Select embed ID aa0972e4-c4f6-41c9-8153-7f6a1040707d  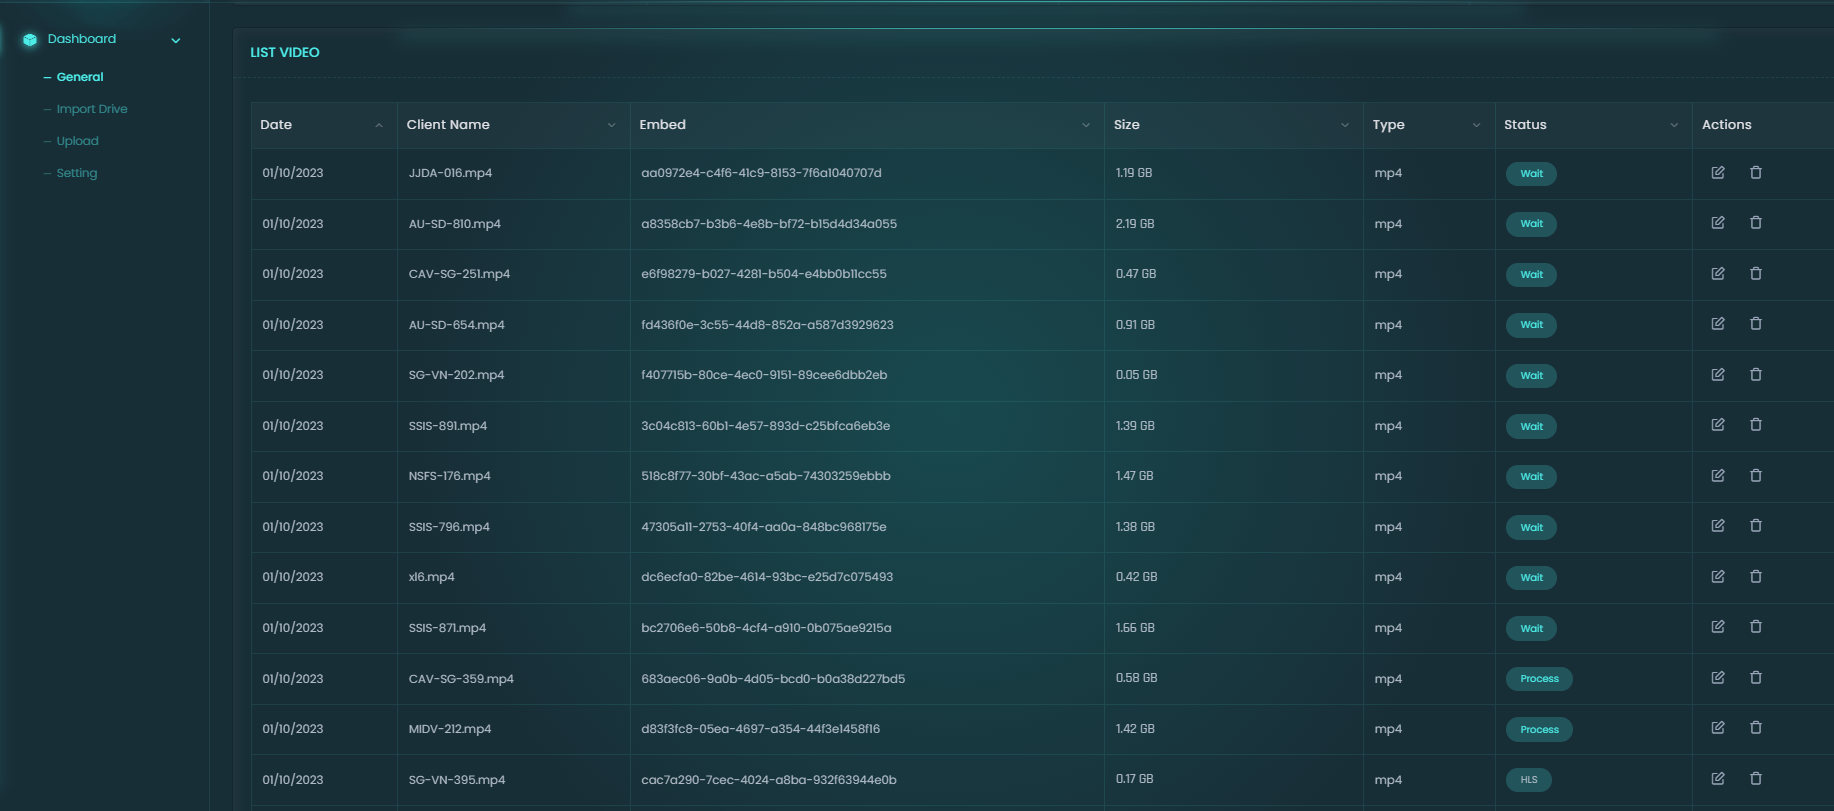pyautogui.click(x=761, y=173)
